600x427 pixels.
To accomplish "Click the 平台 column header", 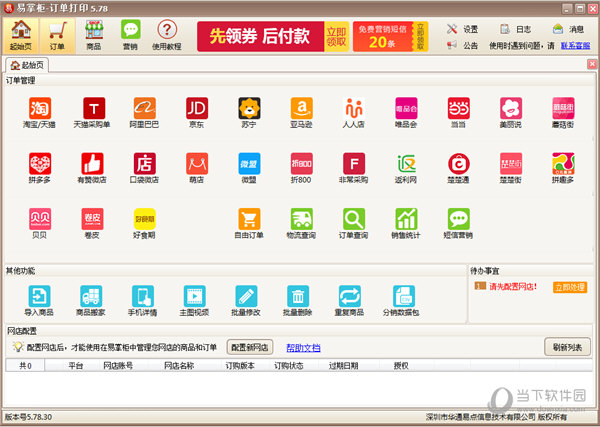I will tap(76, 366).
